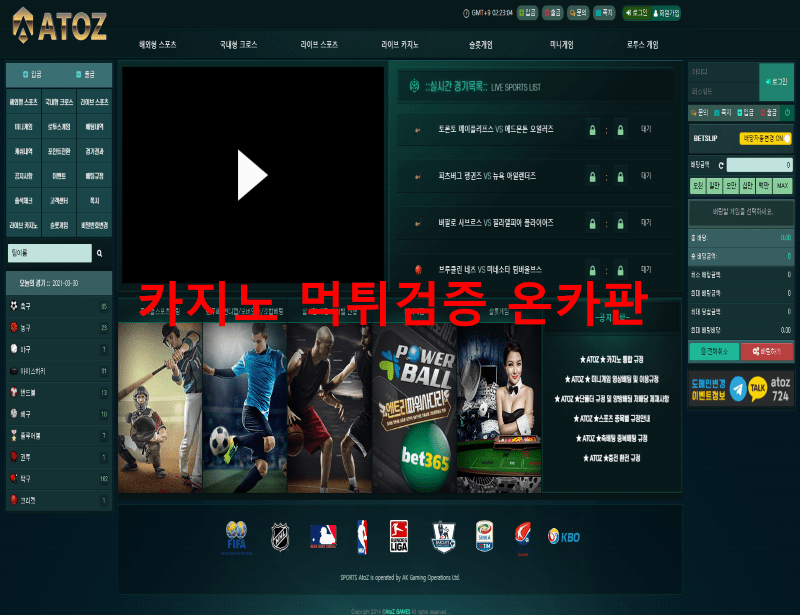The height and width of the screenshot is (615, 800).
Task: Select the soccer ball 축구 sport row
Action: point(59,306)
